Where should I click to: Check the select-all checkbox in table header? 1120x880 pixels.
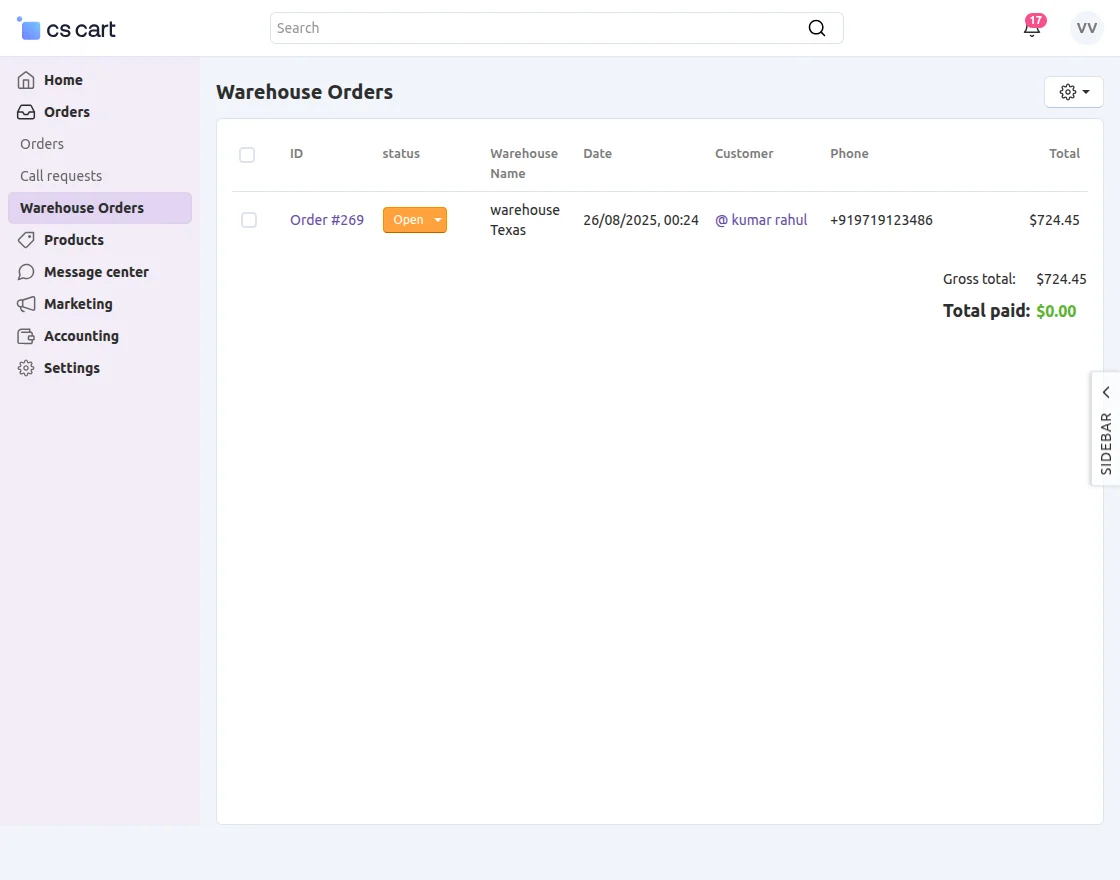(x=247, y=155)
